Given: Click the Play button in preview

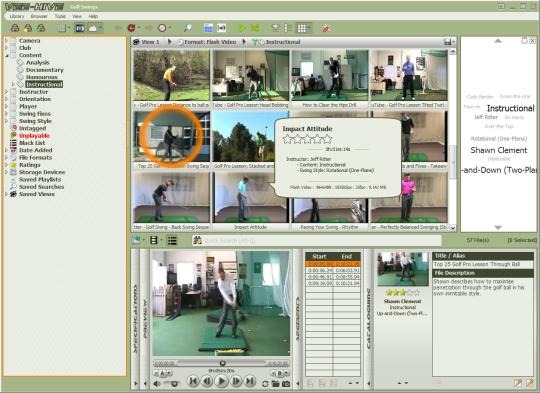Looking at the screenshot, I should pyautogui.click(x=221, y=381).
